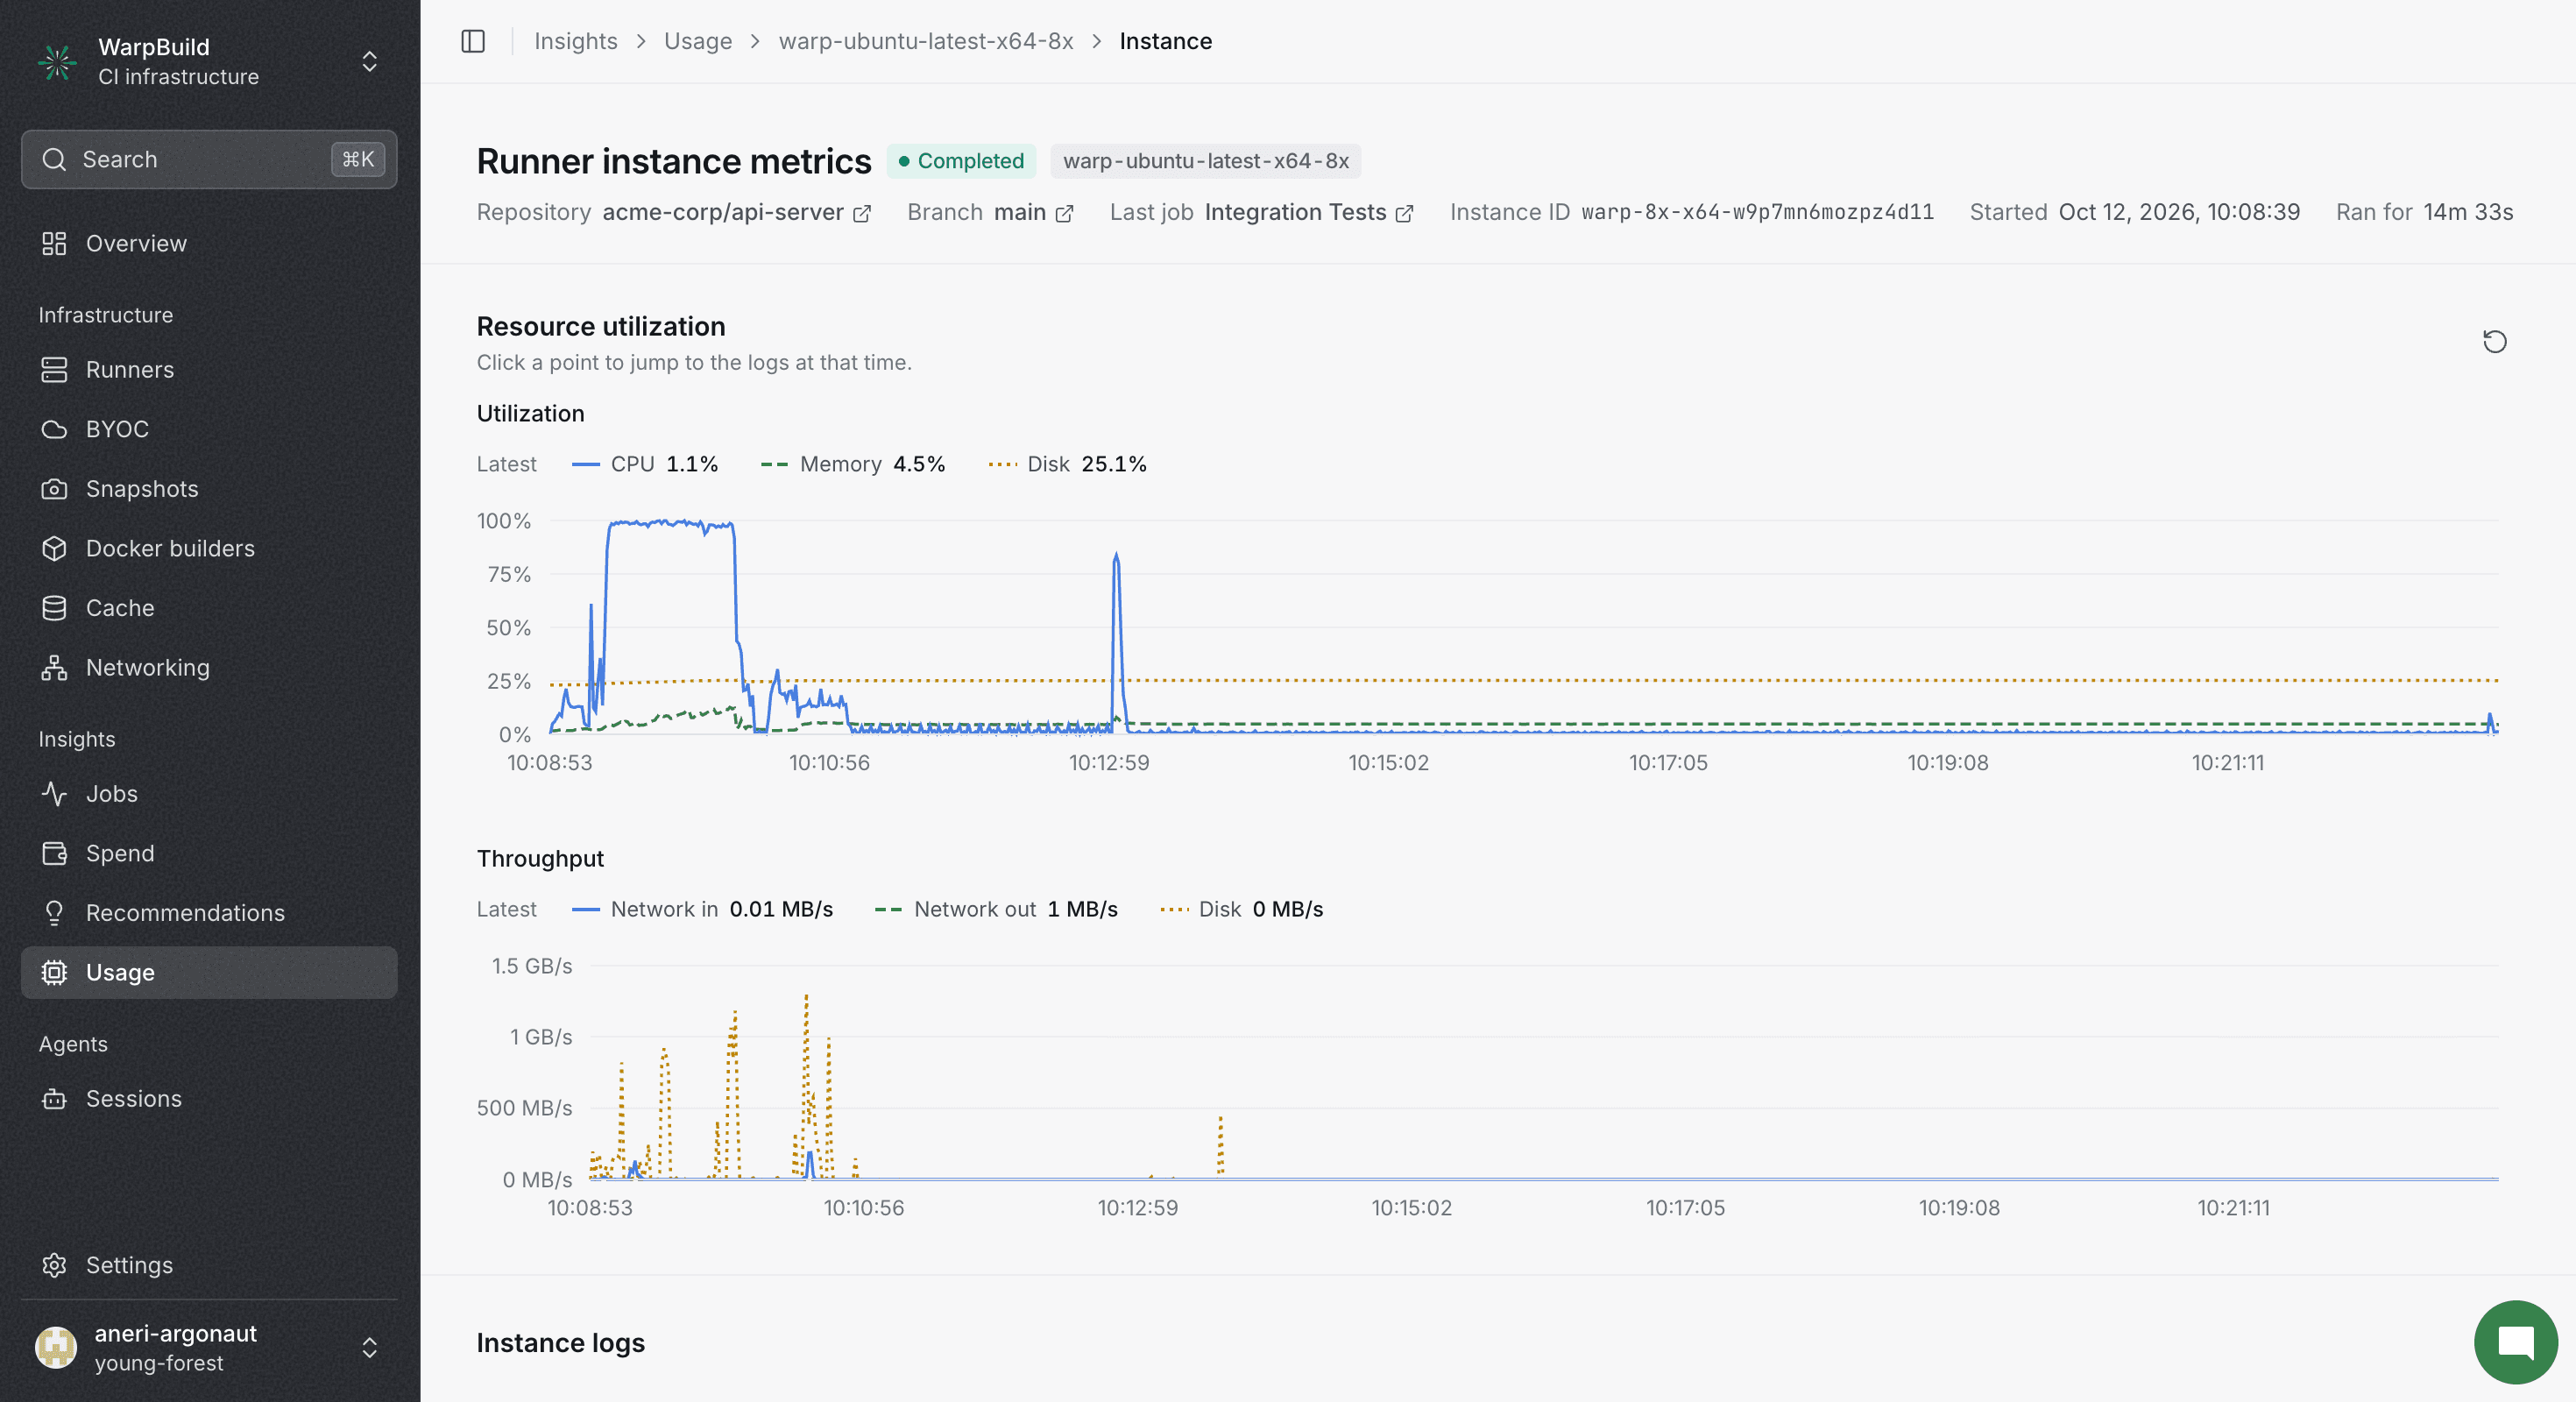Screen dimensions: 2576x1402
Task: Open the Overview page
Action: [x=209, y=243]
